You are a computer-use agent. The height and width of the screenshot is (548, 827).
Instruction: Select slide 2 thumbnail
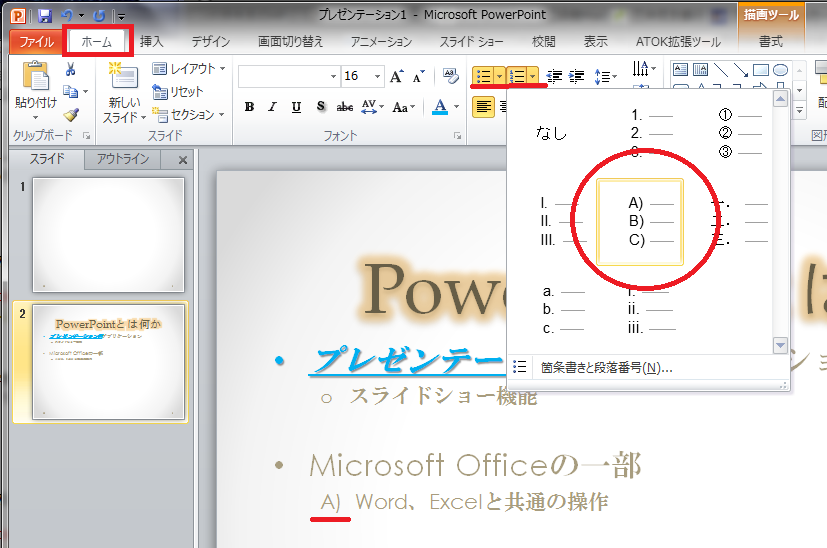[x=108, y=362]
